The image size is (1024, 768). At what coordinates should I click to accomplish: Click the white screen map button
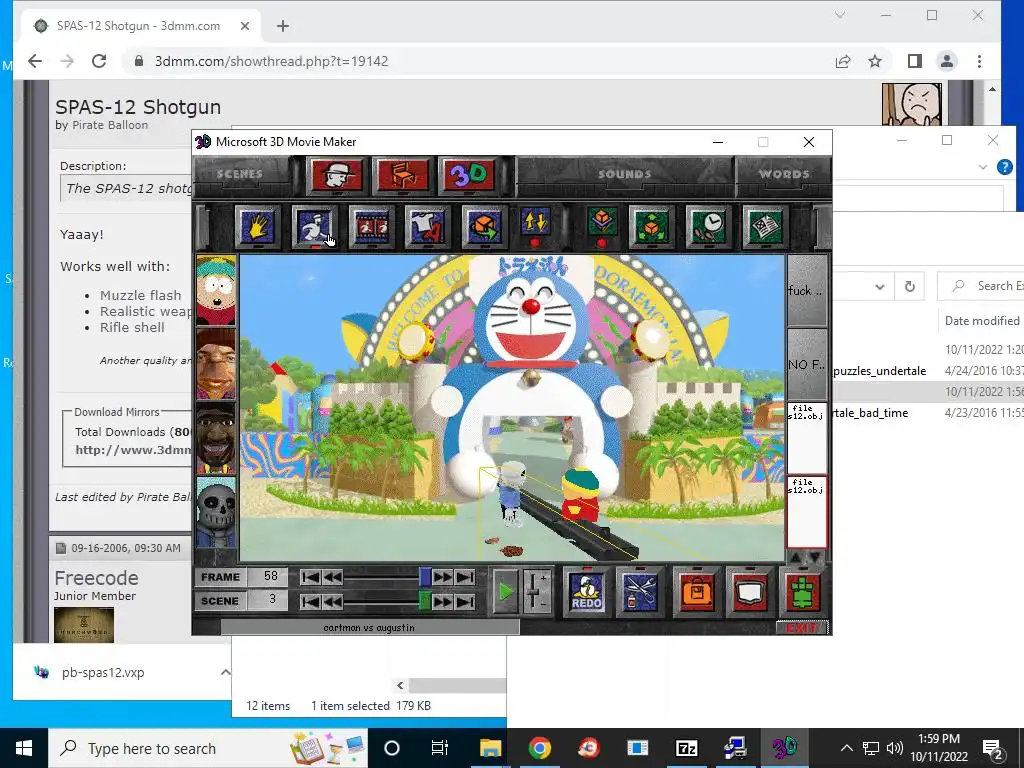[749, 592]
